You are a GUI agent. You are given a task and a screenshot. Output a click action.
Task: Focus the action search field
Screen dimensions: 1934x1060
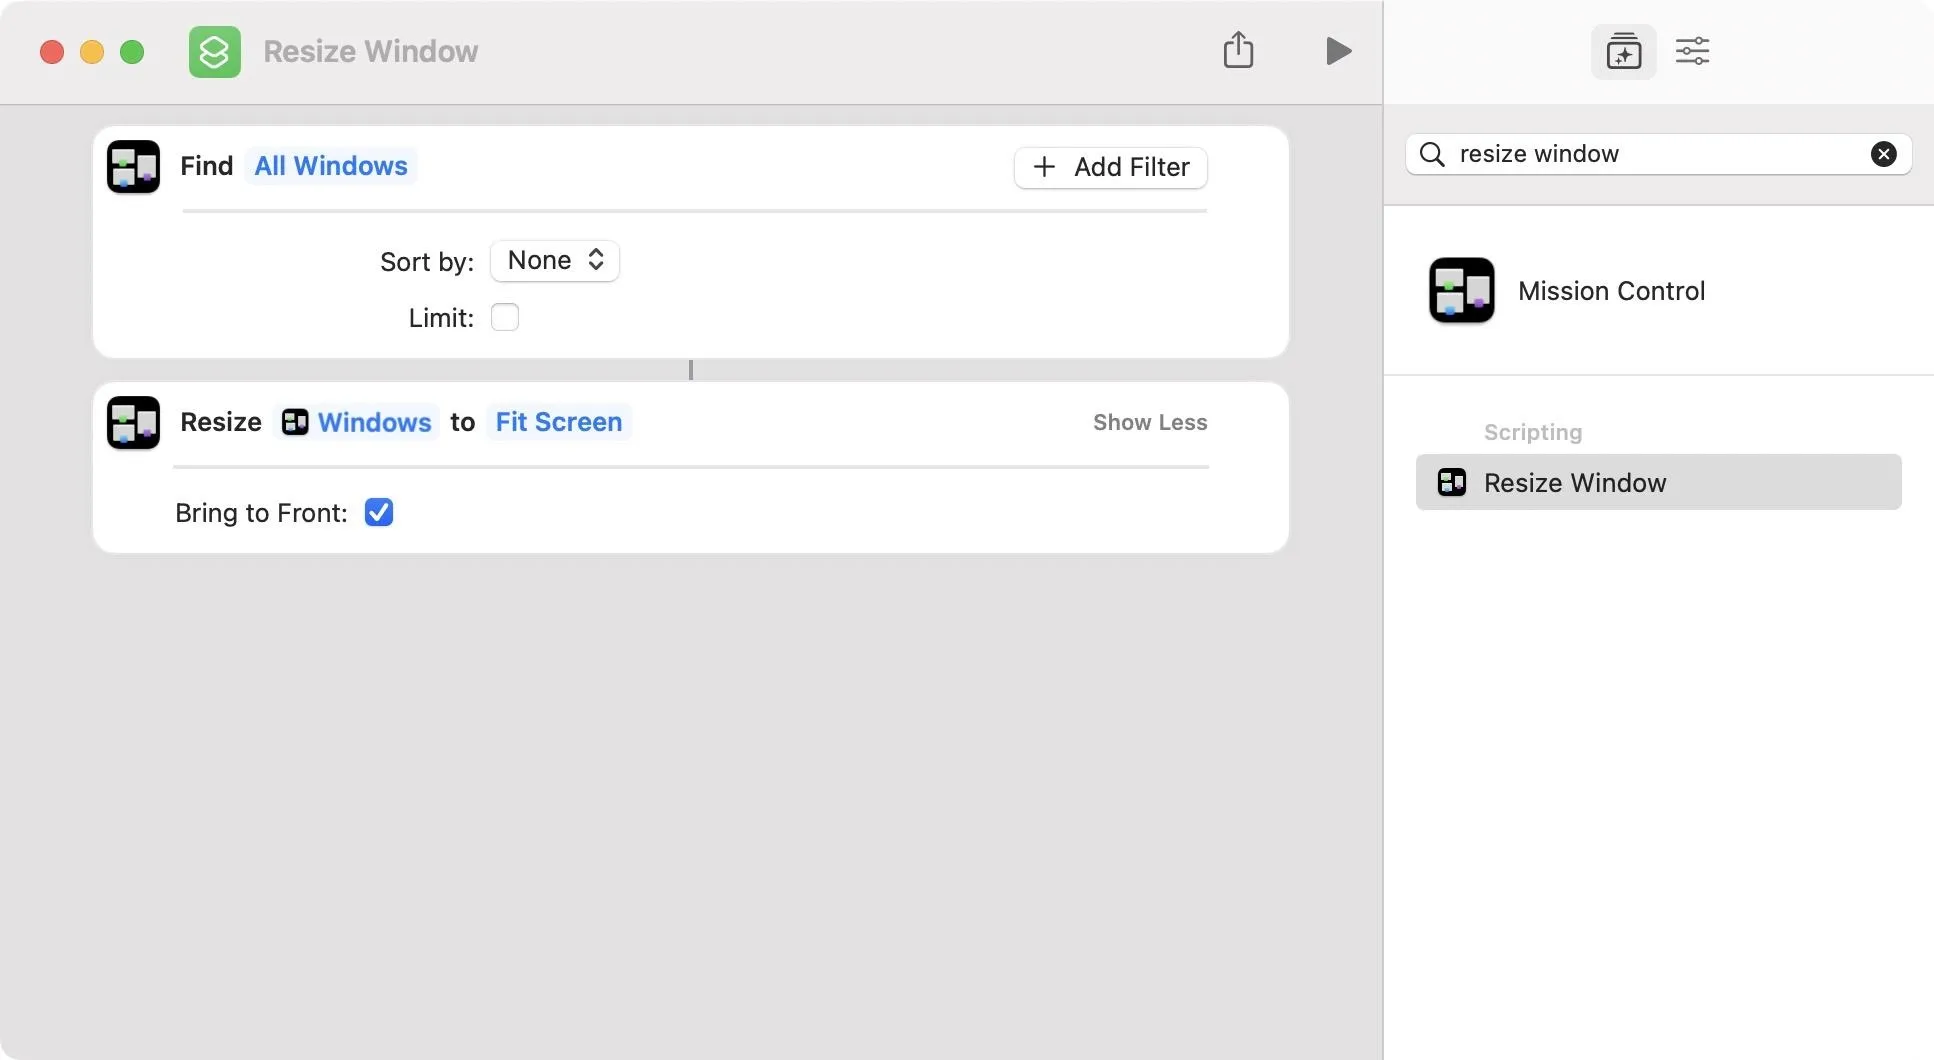pos(1658,154)
